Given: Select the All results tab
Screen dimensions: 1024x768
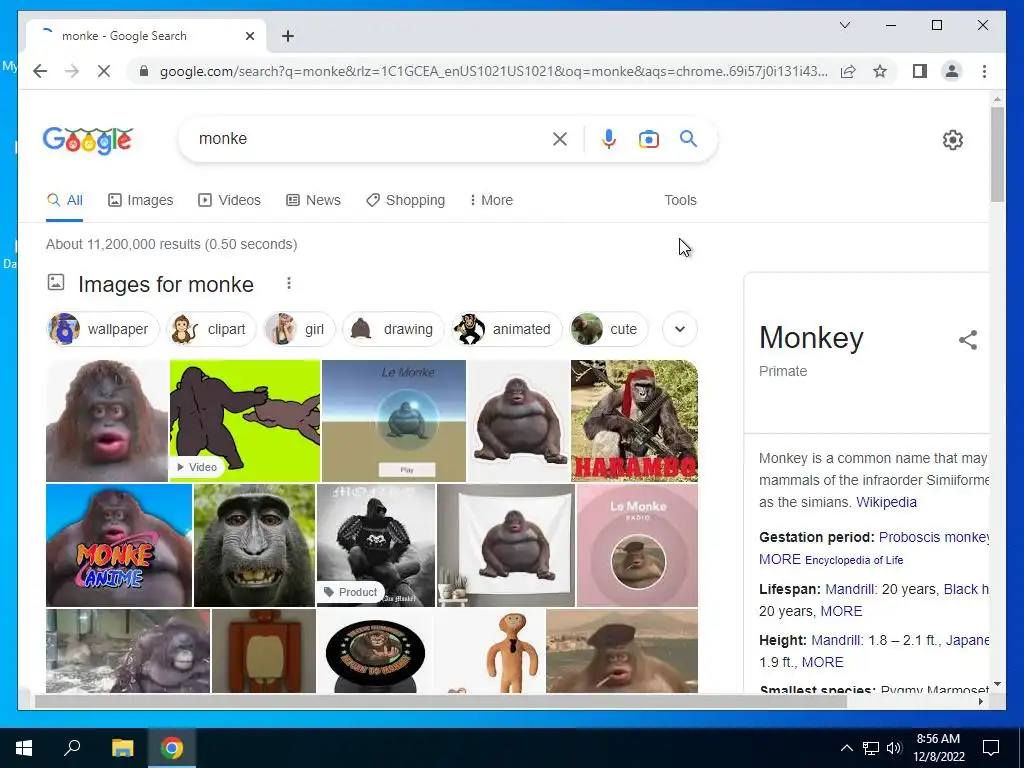Looking at the screenshot, I should [x=65, y=200].
